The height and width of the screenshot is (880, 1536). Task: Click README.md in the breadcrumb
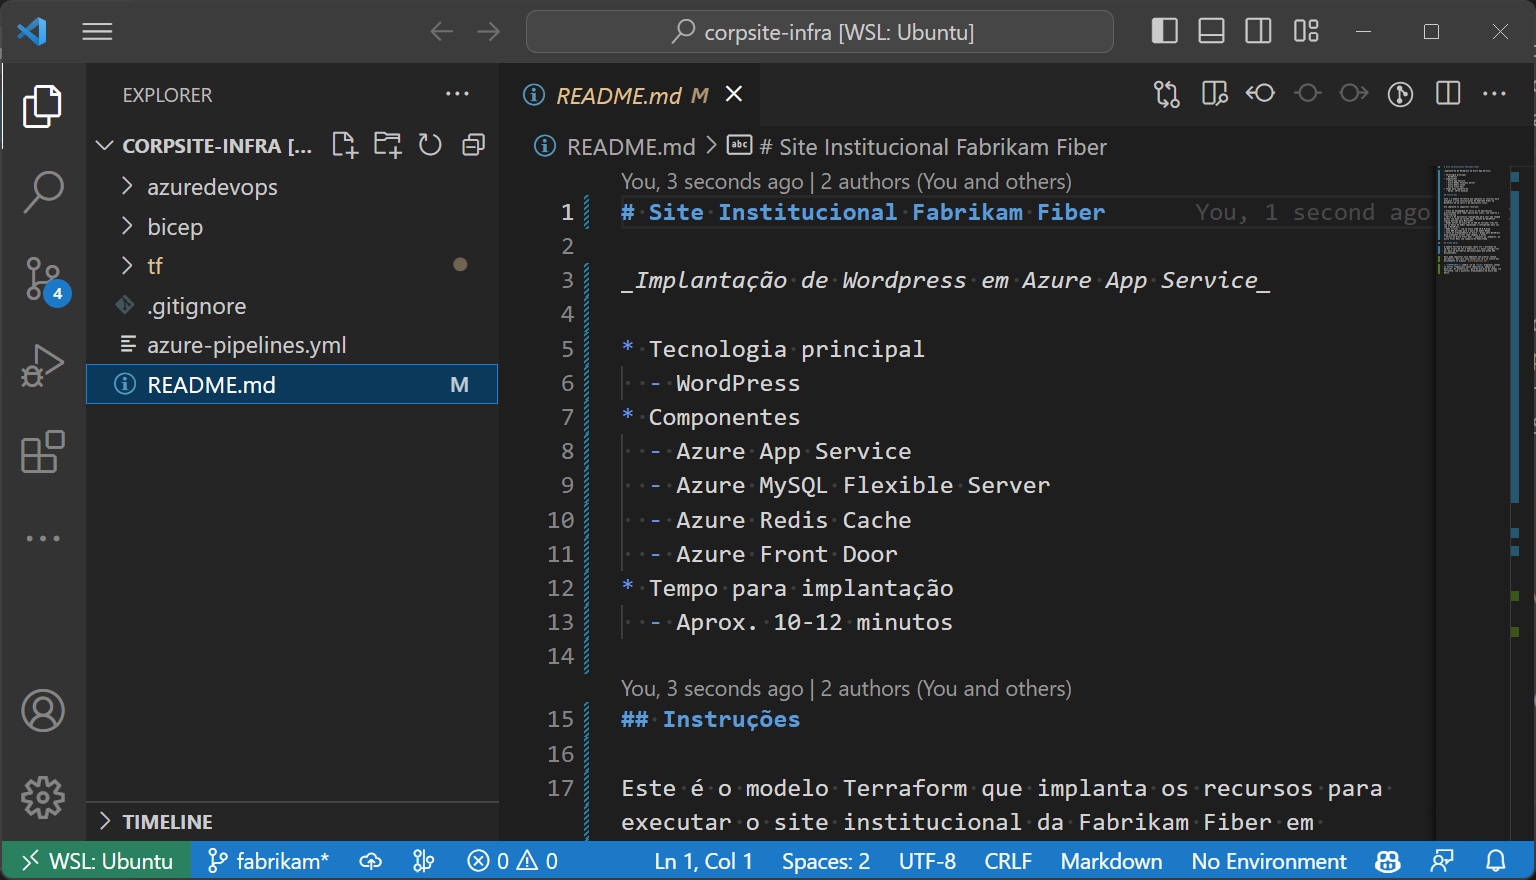point(631,147)
